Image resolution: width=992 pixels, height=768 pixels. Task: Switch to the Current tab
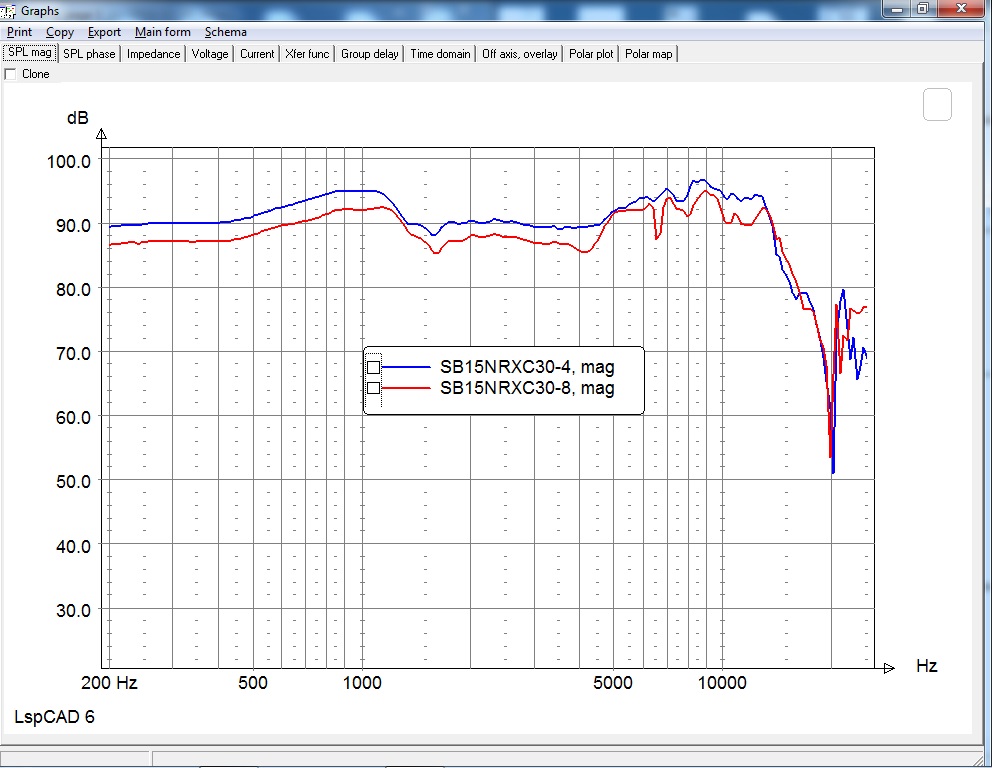pos(257,54)
